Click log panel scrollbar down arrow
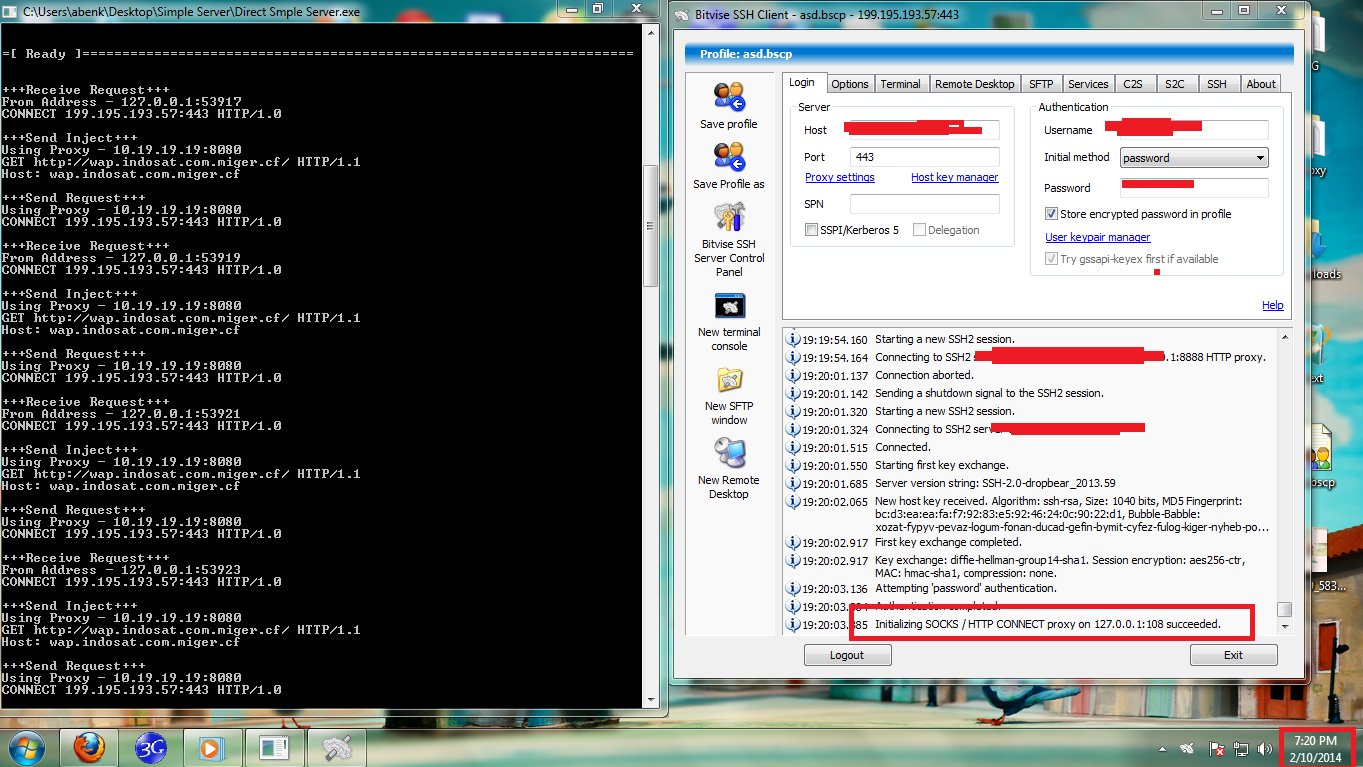 [x=1285, y=627]
